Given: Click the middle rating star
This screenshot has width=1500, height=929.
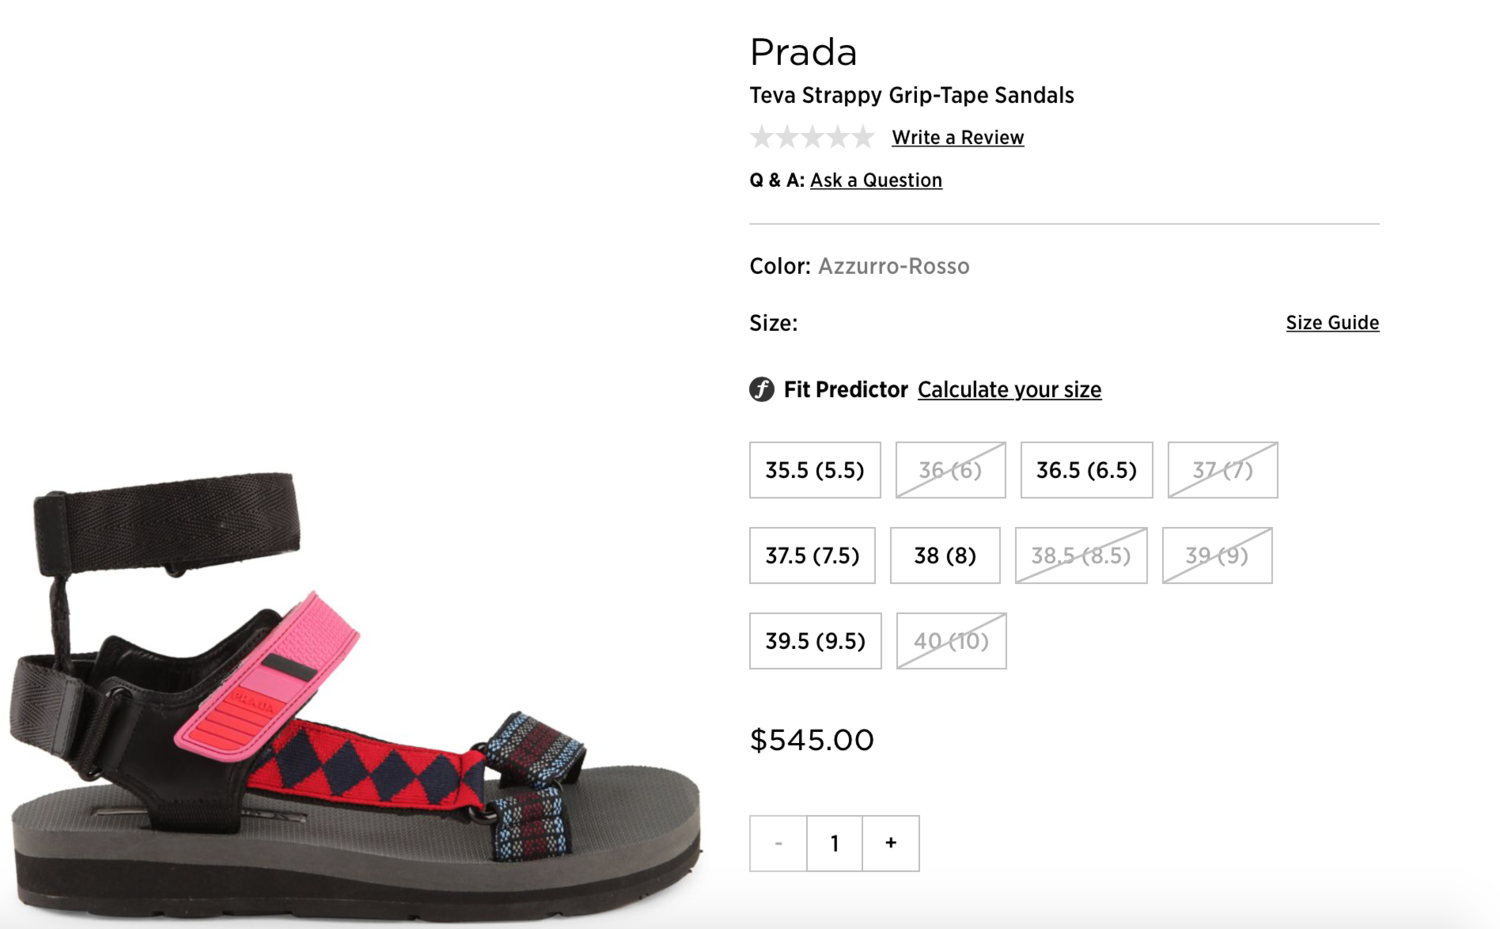Looking at the screenshot, I should [x=812, y=136].
